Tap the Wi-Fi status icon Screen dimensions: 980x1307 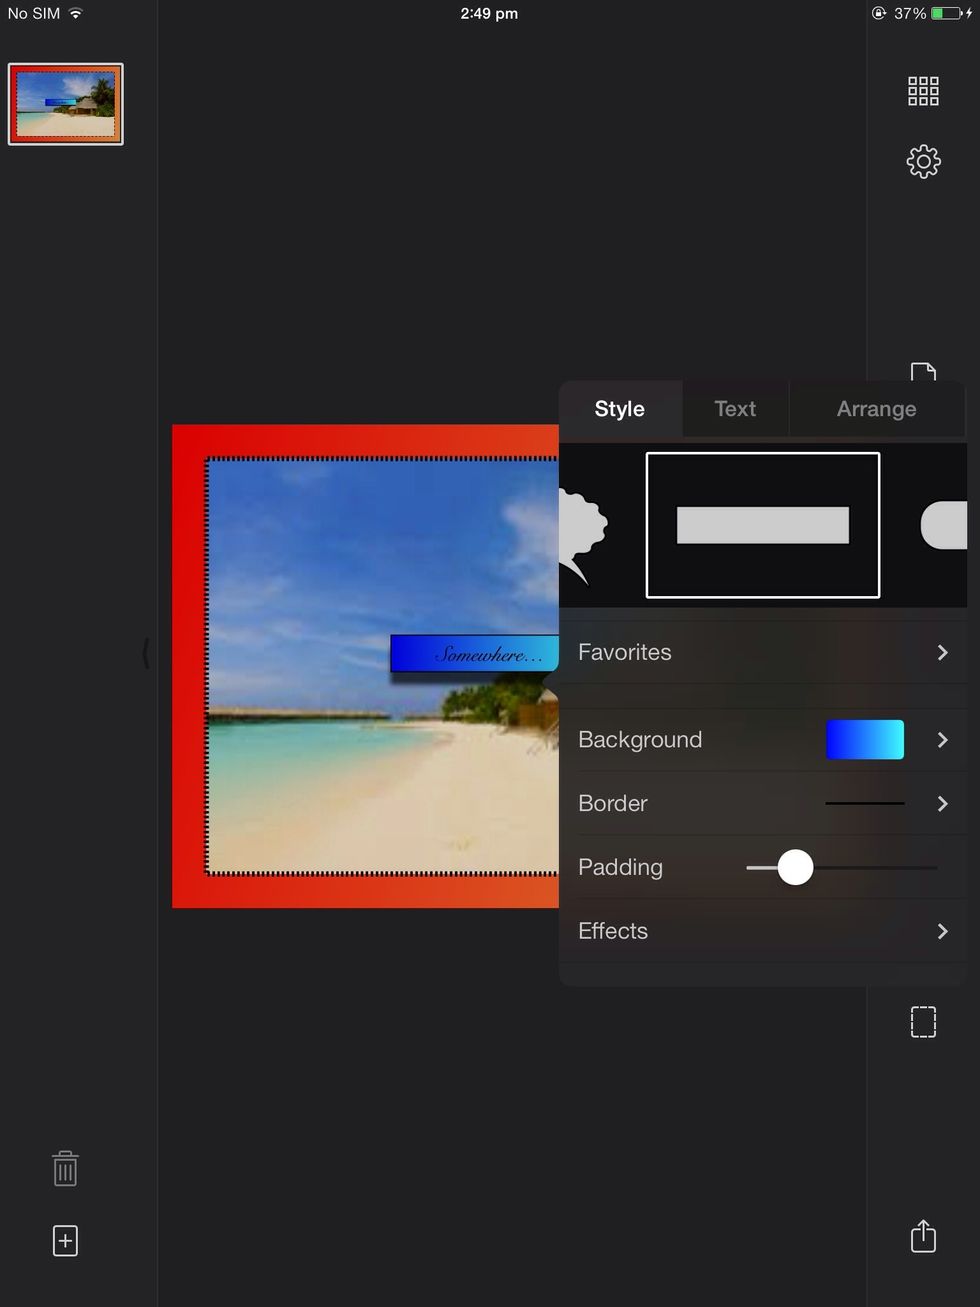tap(76, 13)
